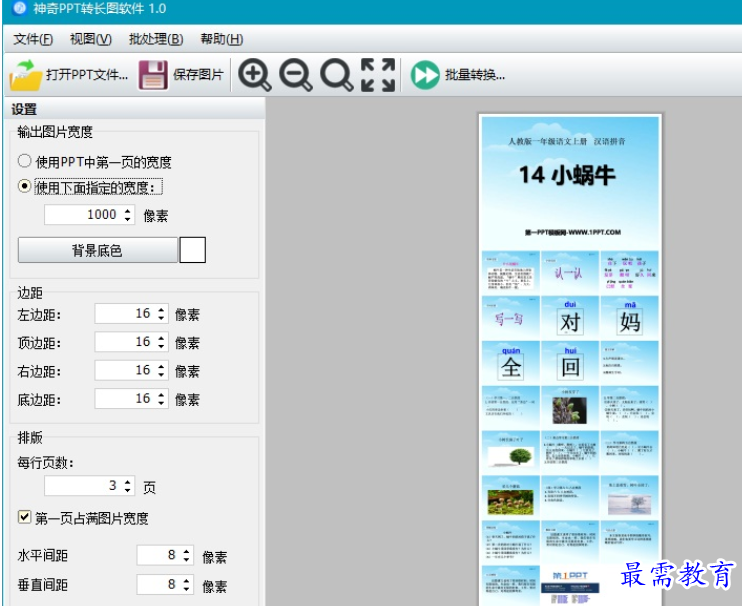Zoom in with the plus magnifier icon
The image size is (742, 606).
(x=255, y=75)
